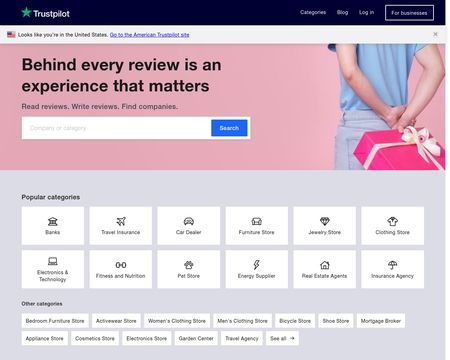Image resolution: width=450 pixels, height=360 pixels.
Task: Select the Travel Agency tag
Action: (242, 338)
